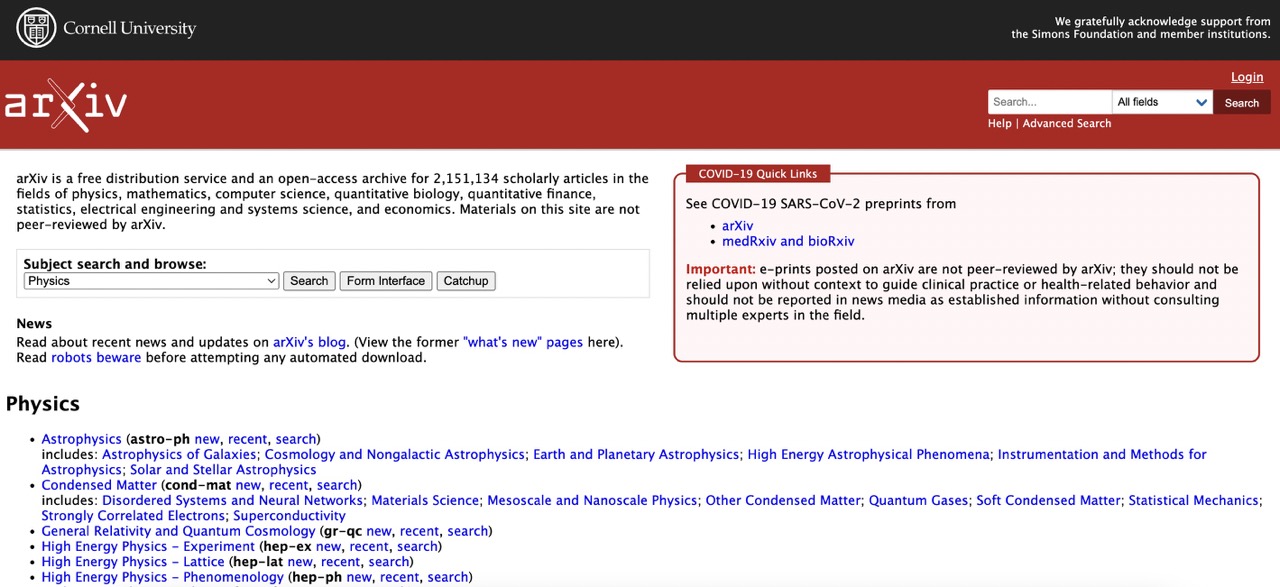
Task: Open Cosmology and Nongalactic Astrophysics link
Action: (x=394, y=454)
